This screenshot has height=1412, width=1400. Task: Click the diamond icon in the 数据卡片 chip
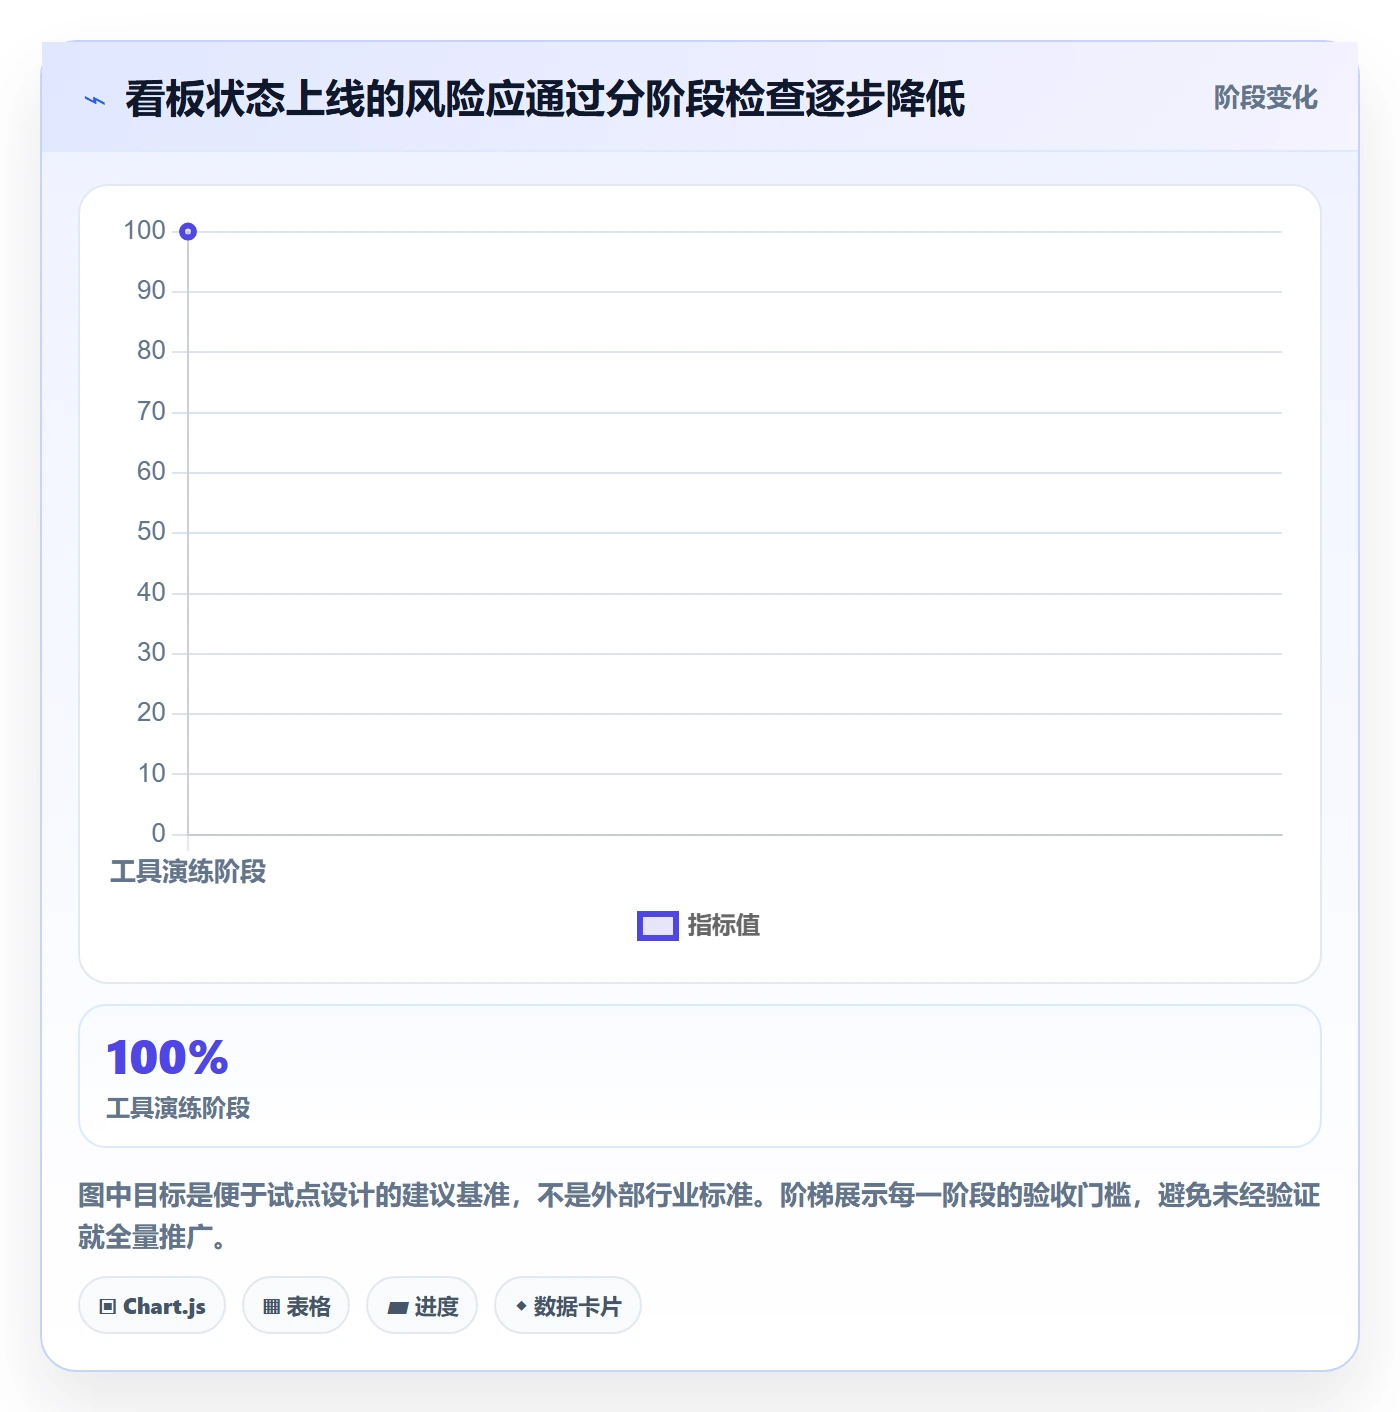[521, 1305]
